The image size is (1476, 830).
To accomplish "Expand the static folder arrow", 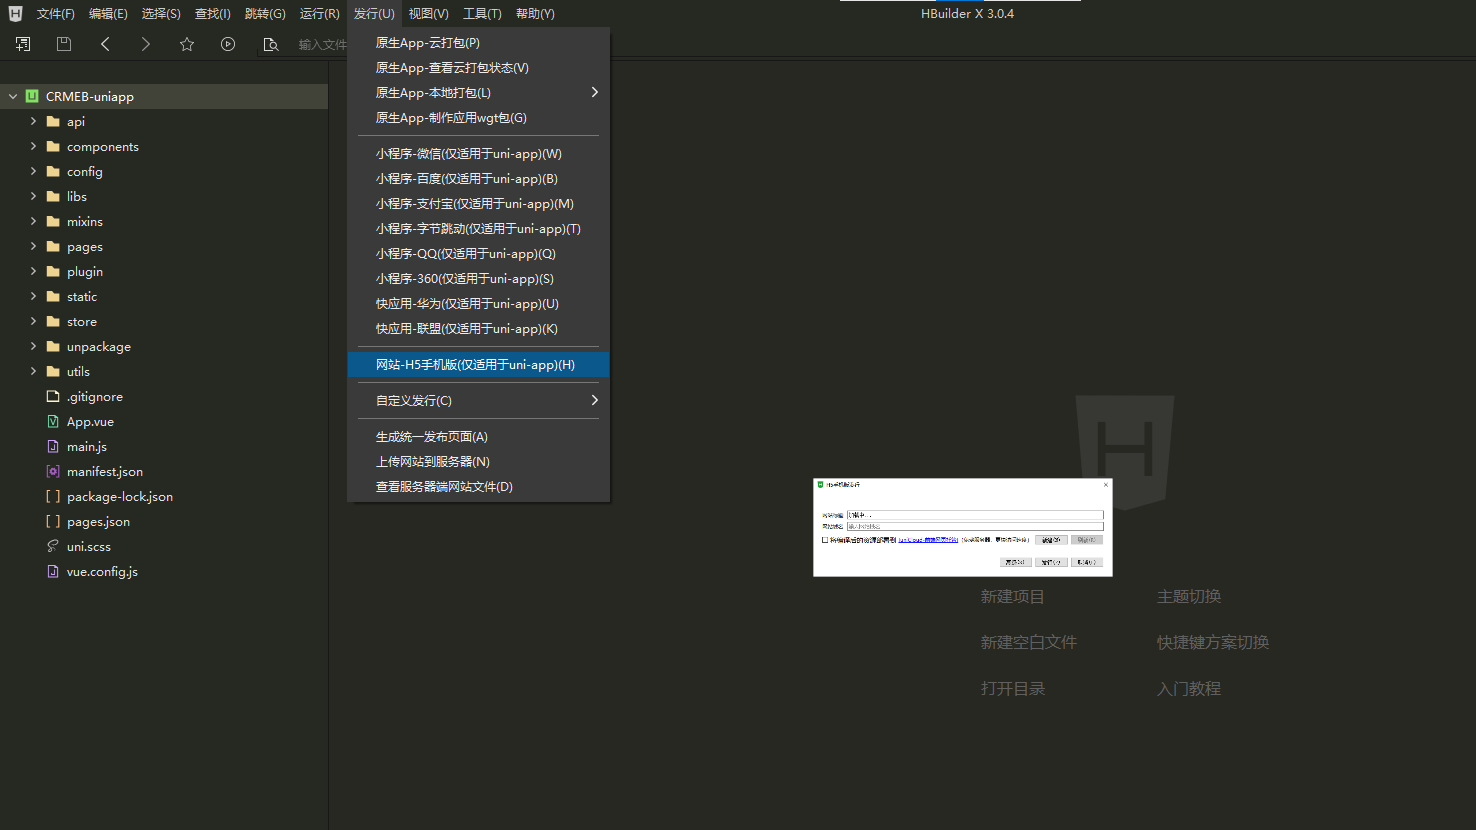I will [x=33, y=296].
